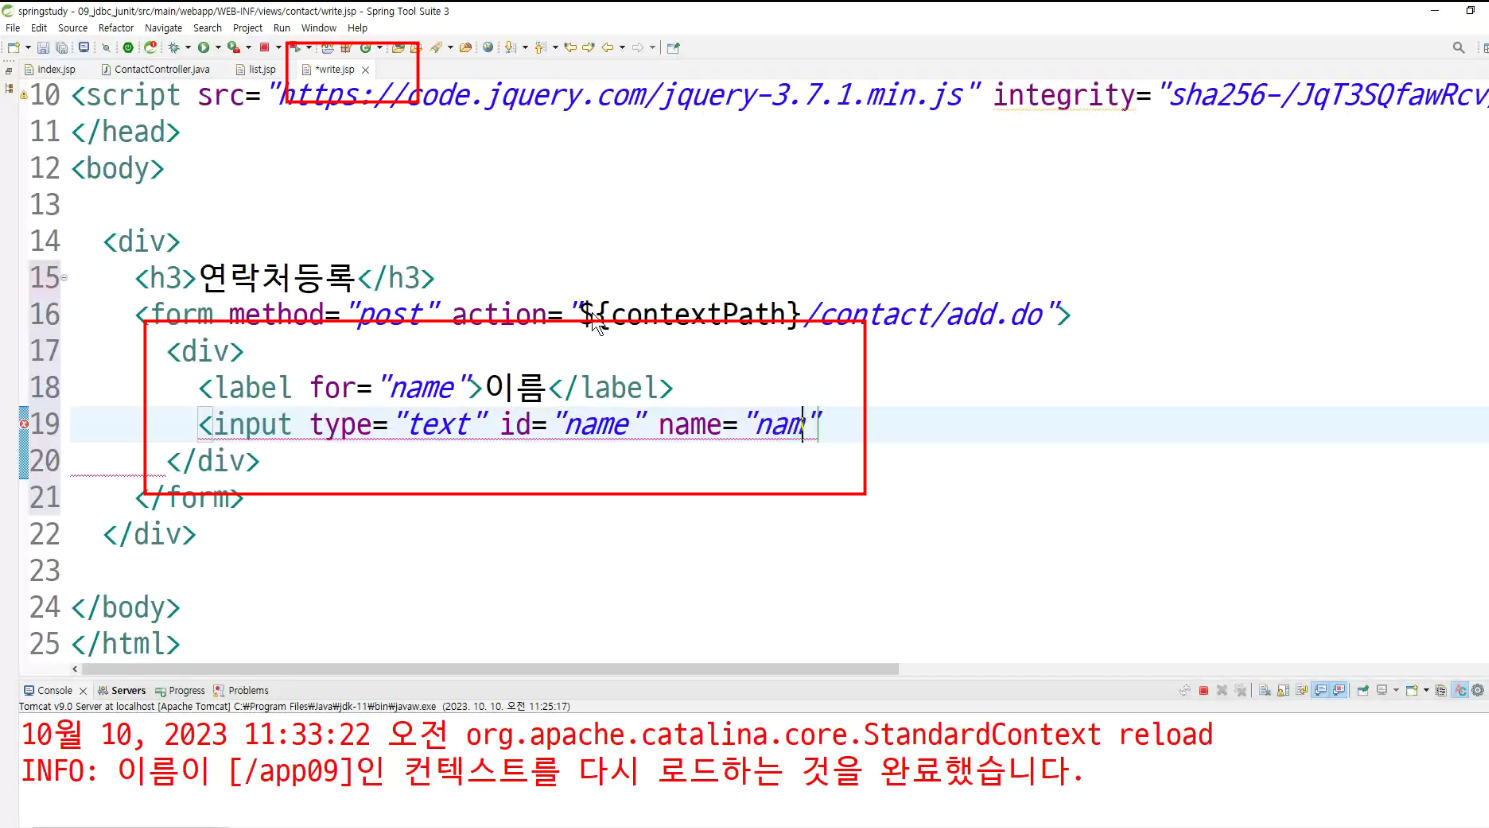Switch to index.jsp editor tab

coord(52,69)
